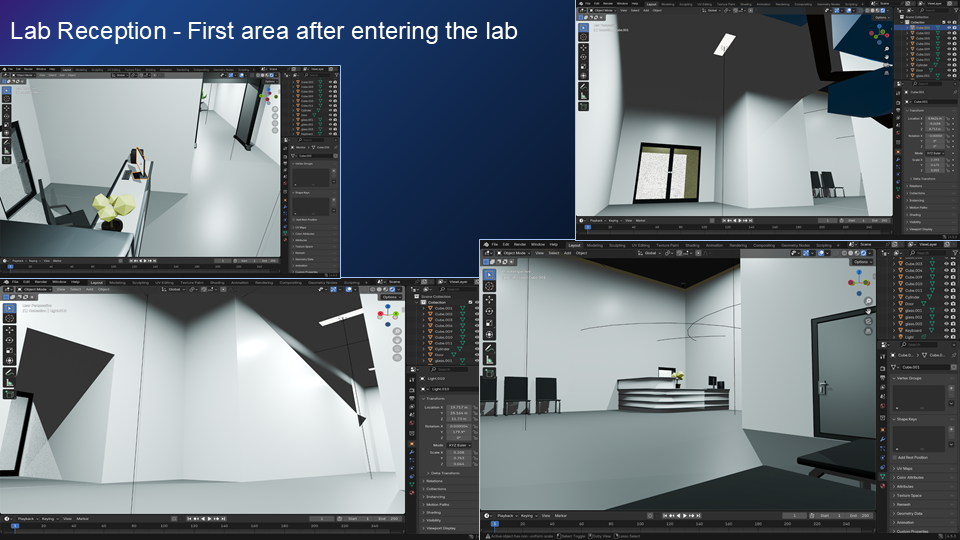Enable rendered viewport shading in bottom-right Blender header
The height and width of the screenshot is (540, 960).
point(864,253)
